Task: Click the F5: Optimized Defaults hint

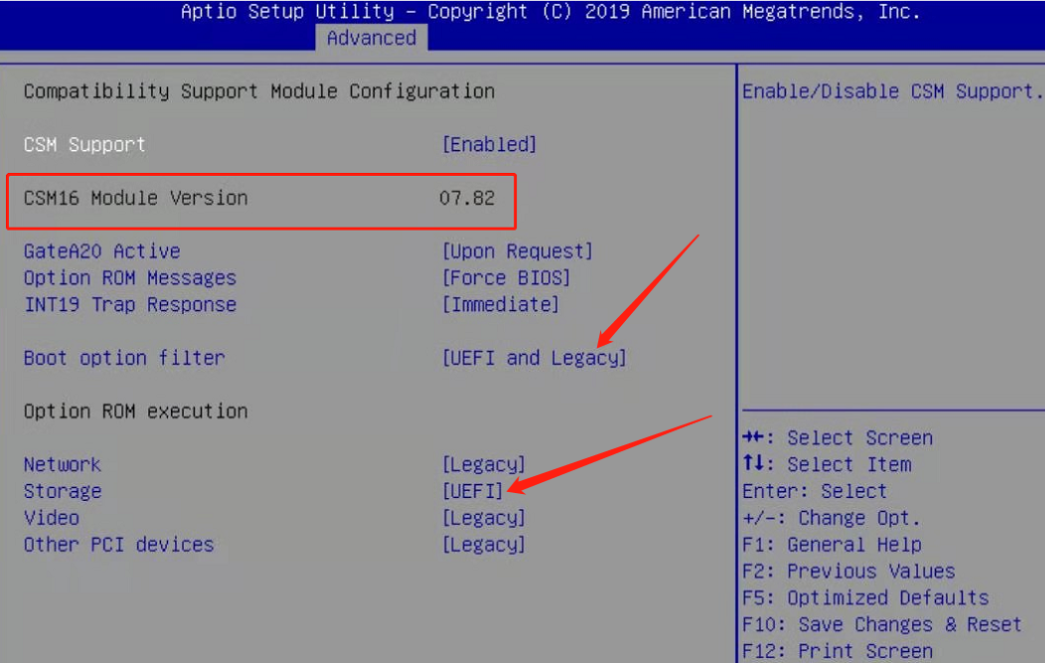Action: pos(866,598)
